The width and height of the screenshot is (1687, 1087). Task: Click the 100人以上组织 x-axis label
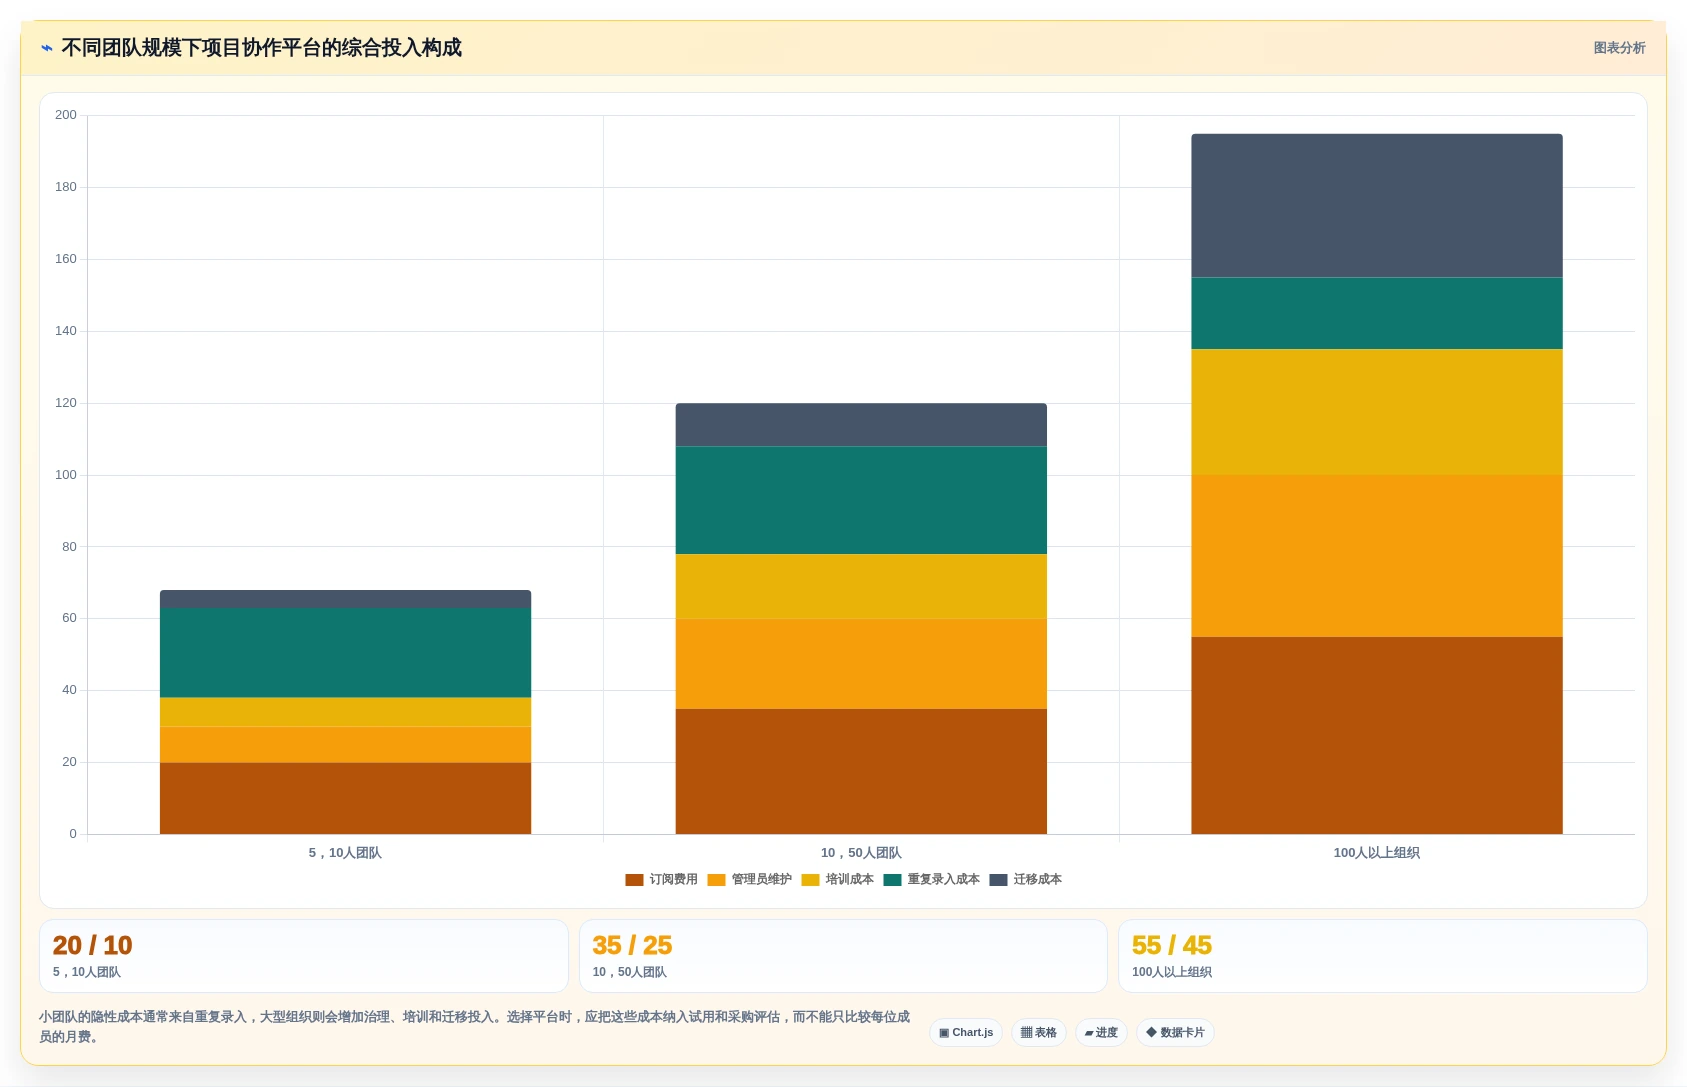[x=1377, y=853]
